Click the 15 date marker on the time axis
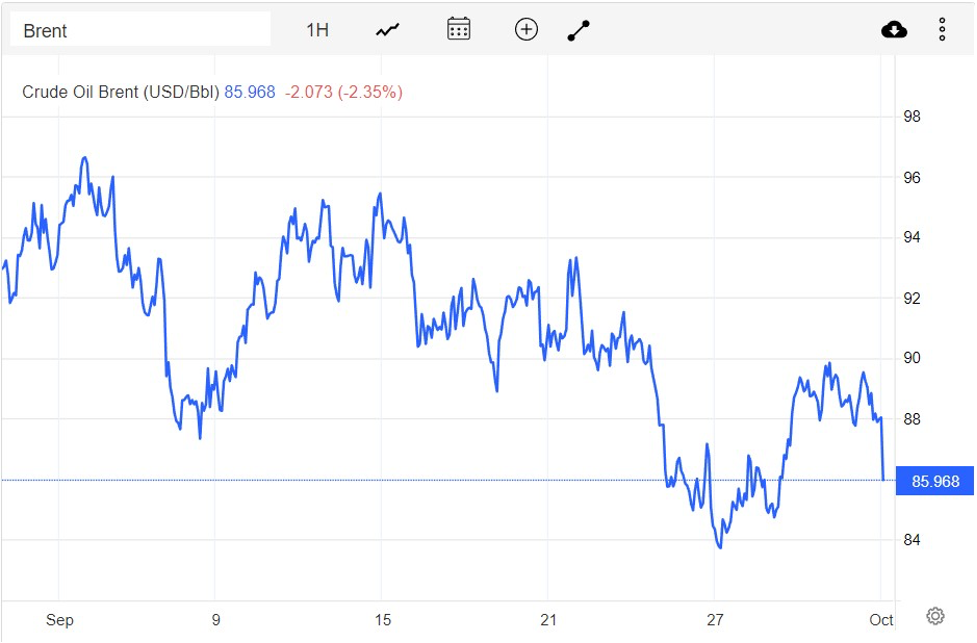 click(382, 620)
